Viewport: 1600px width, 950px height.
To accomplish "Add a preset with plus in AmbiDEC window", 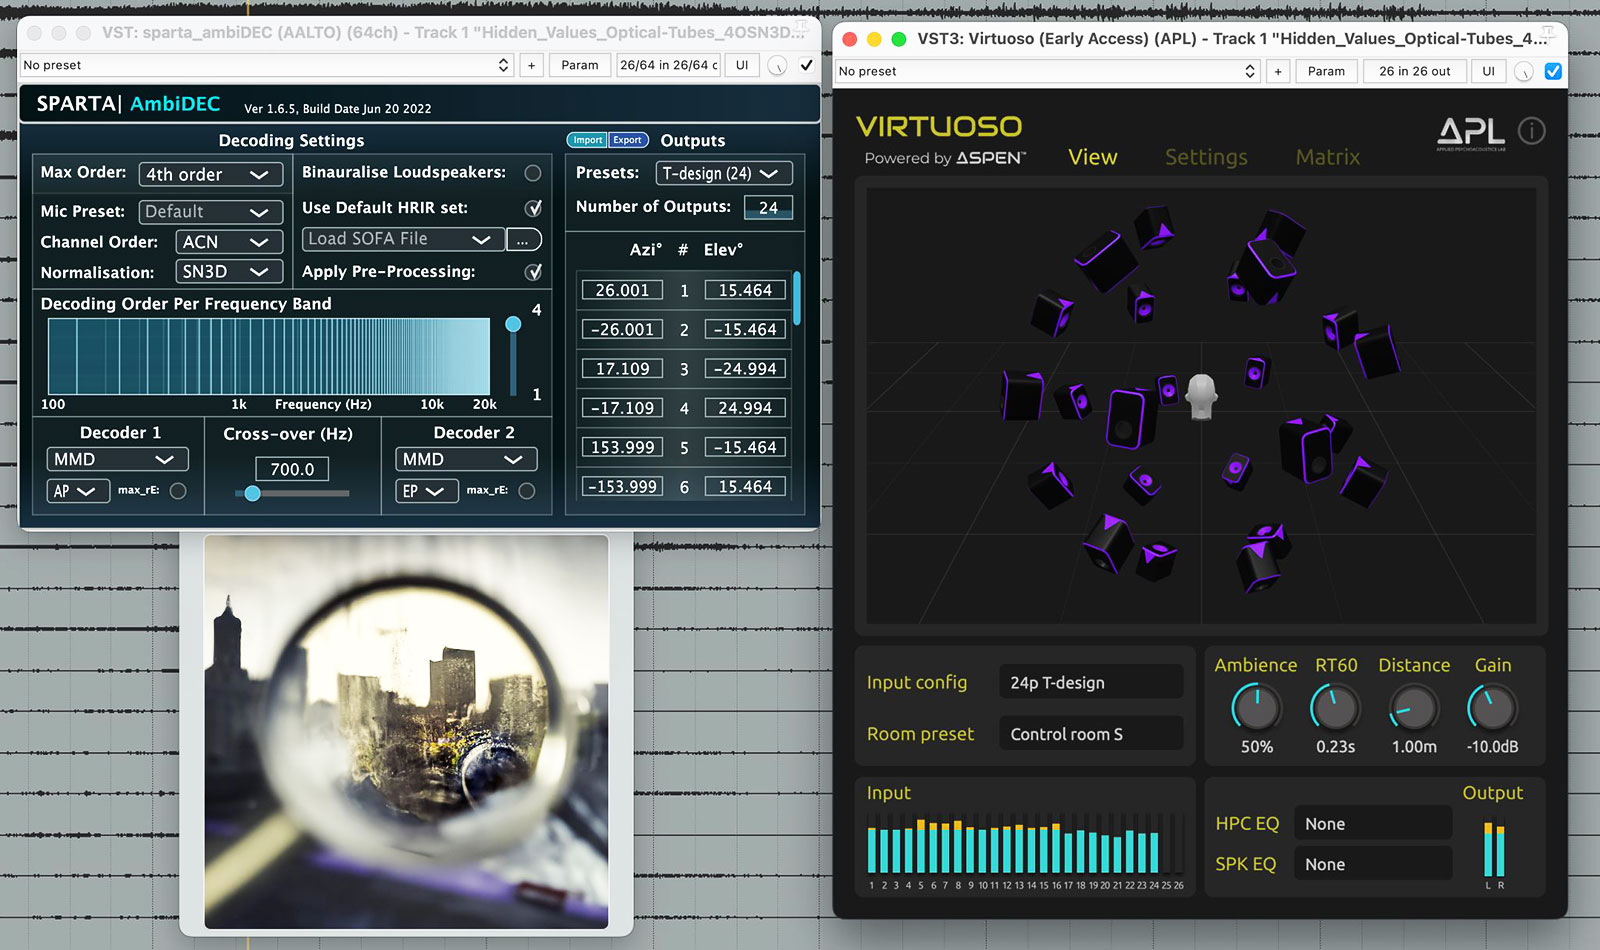I will click(531, 65).
